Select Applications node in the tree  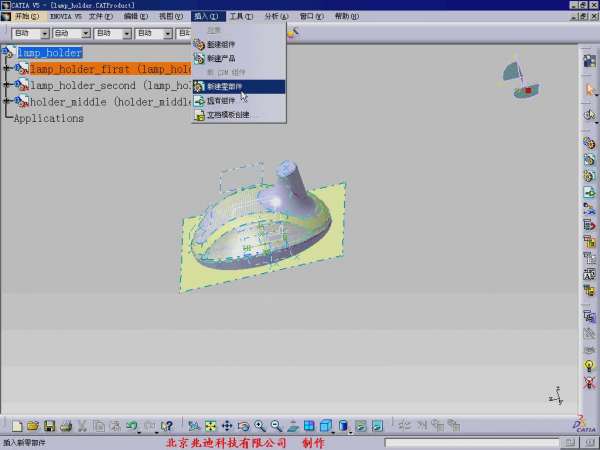click(x=49, y=118)
